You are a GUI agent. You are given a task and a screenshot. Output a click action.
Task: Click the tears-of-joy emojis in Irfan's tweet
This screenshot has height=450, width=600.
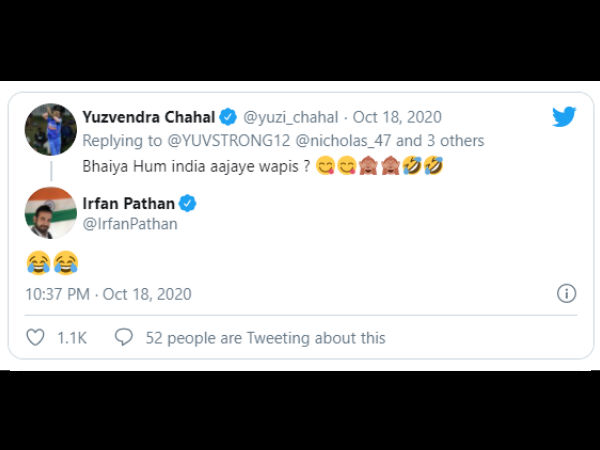pos(51,263)
